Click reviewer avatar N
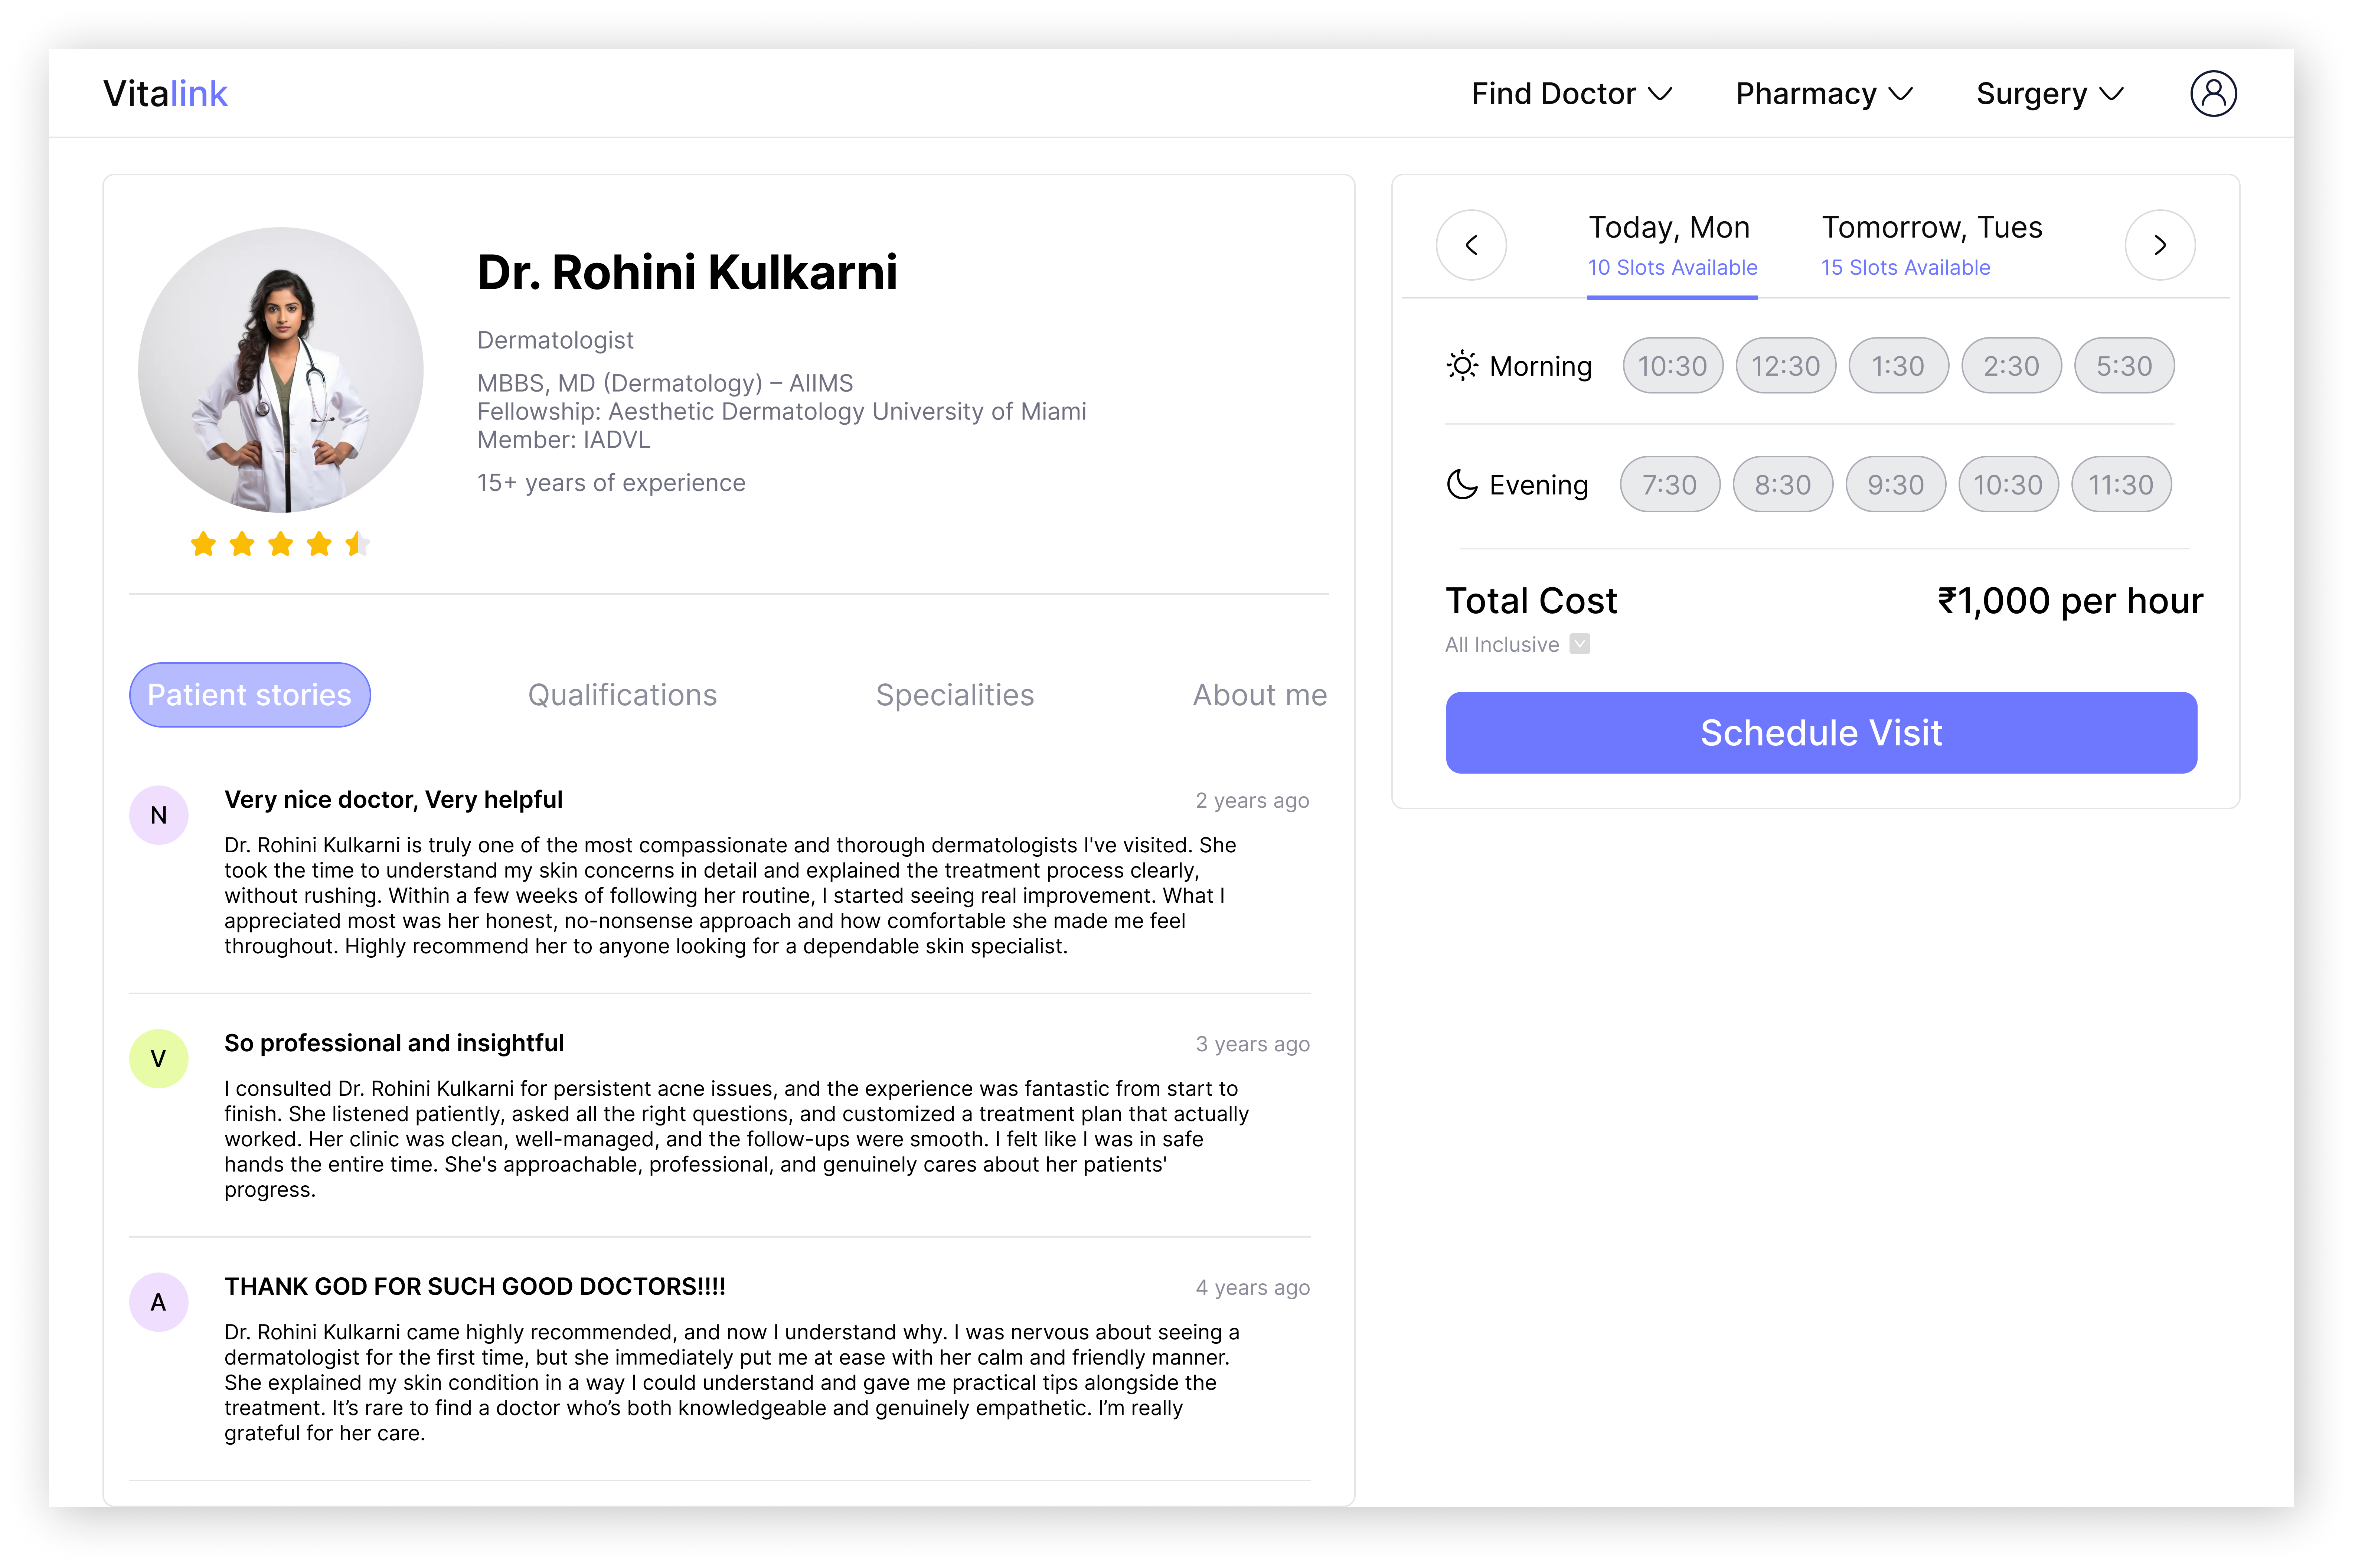 pyautogui.click(x=159, y=815)
